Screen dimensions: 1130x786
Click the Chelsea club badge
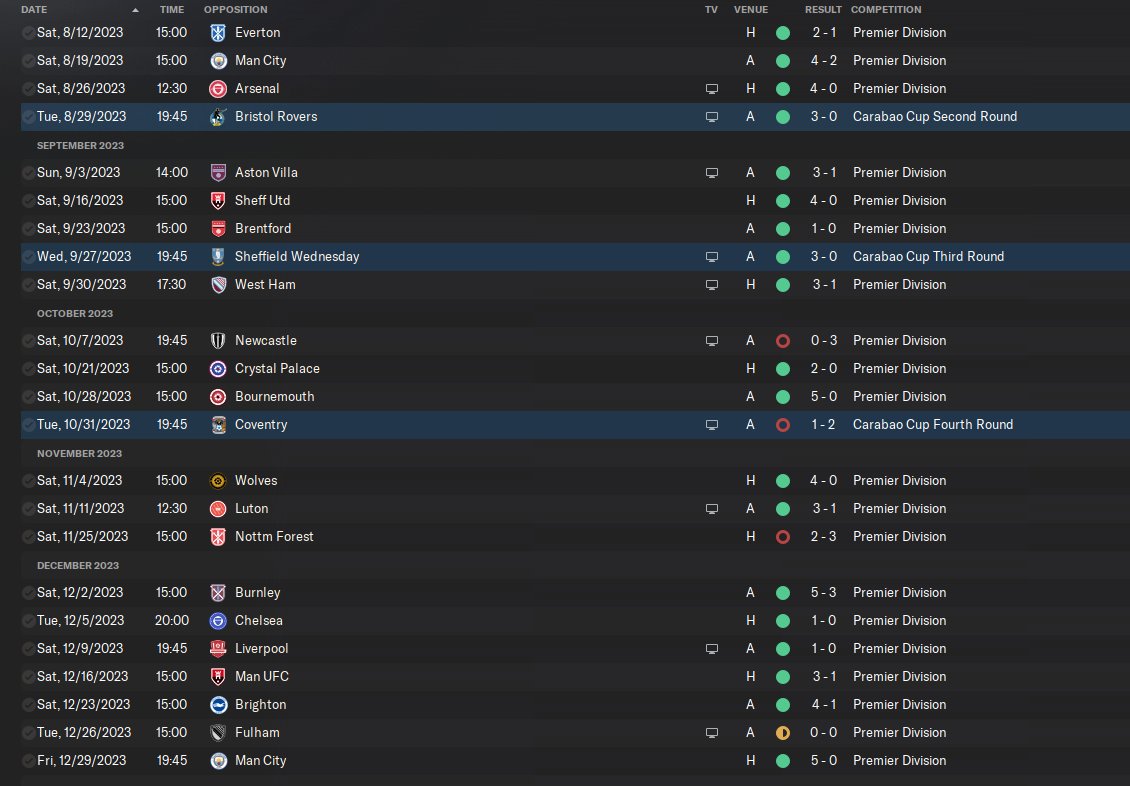tap(218, 620)
